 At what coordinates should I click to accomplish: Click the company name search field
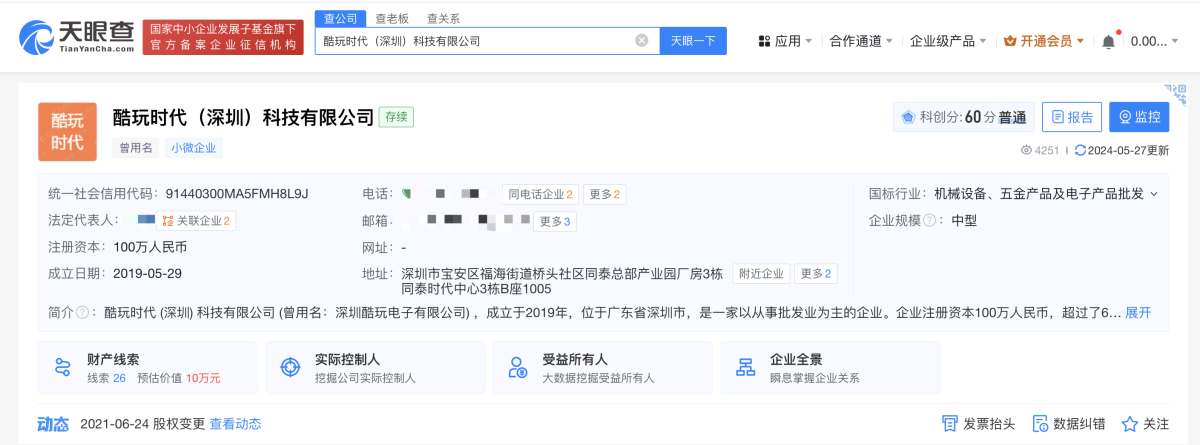(x=475, y=41)
